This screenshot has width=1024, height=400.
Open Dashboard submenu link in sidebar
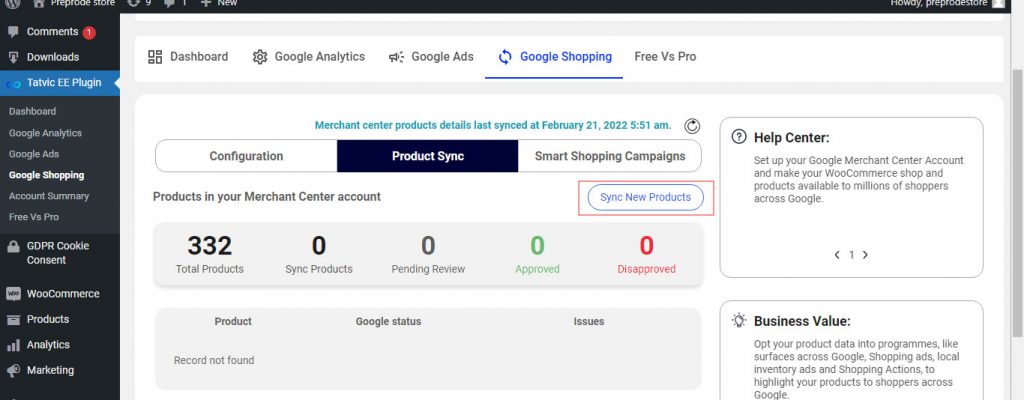(33, 112)
